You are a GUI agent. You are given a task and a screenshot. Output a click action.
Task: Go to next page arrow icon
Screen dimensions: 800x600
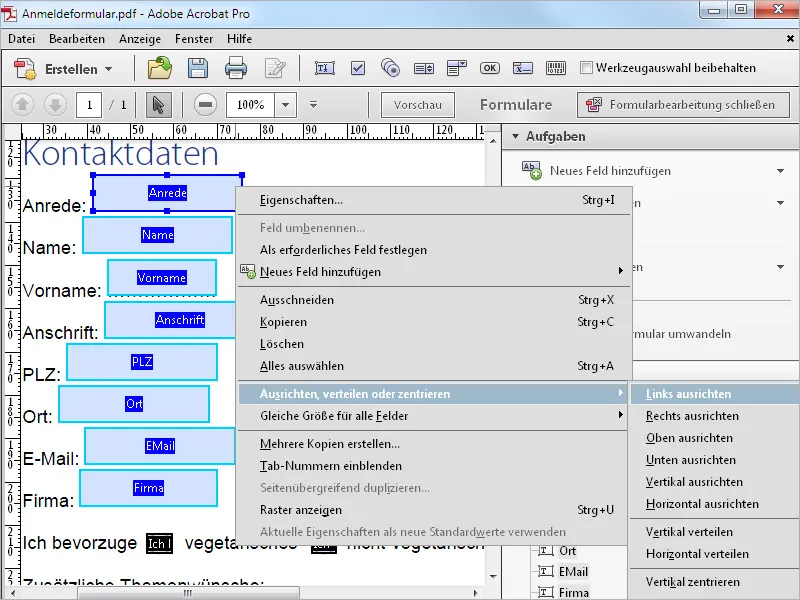[55, 105]
